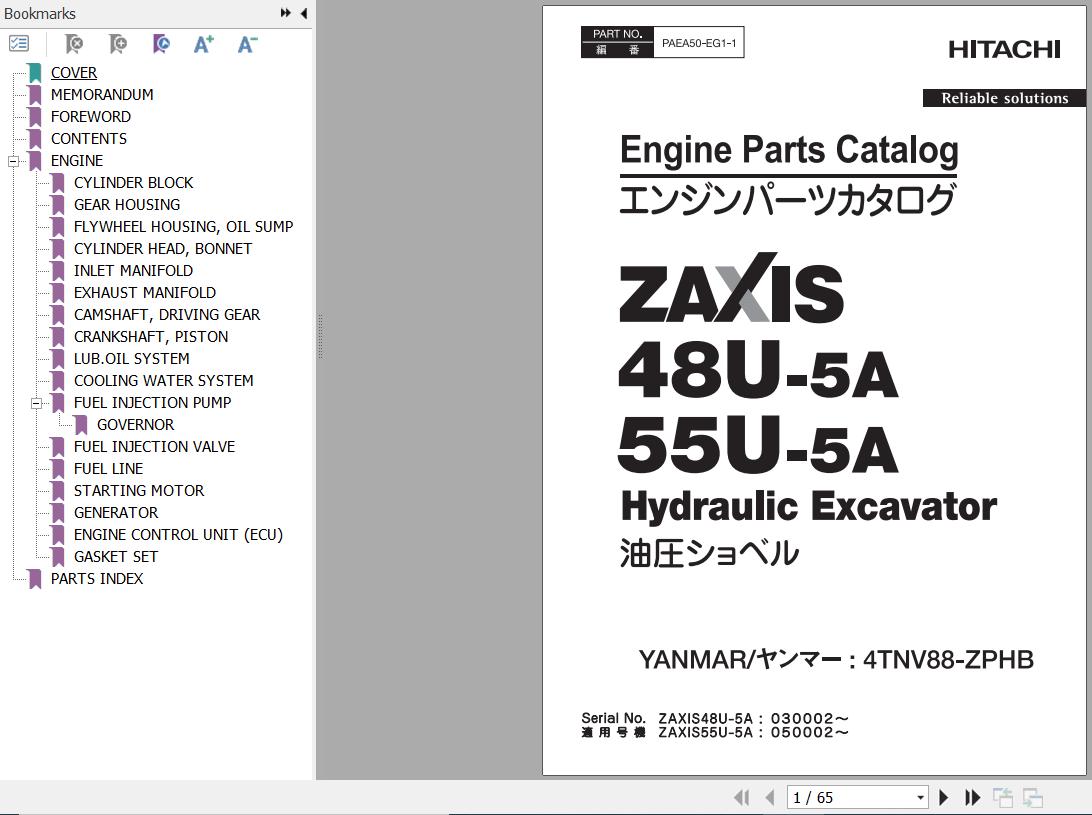Go to GEAR HOUSING bookmark

coord(127,205)
